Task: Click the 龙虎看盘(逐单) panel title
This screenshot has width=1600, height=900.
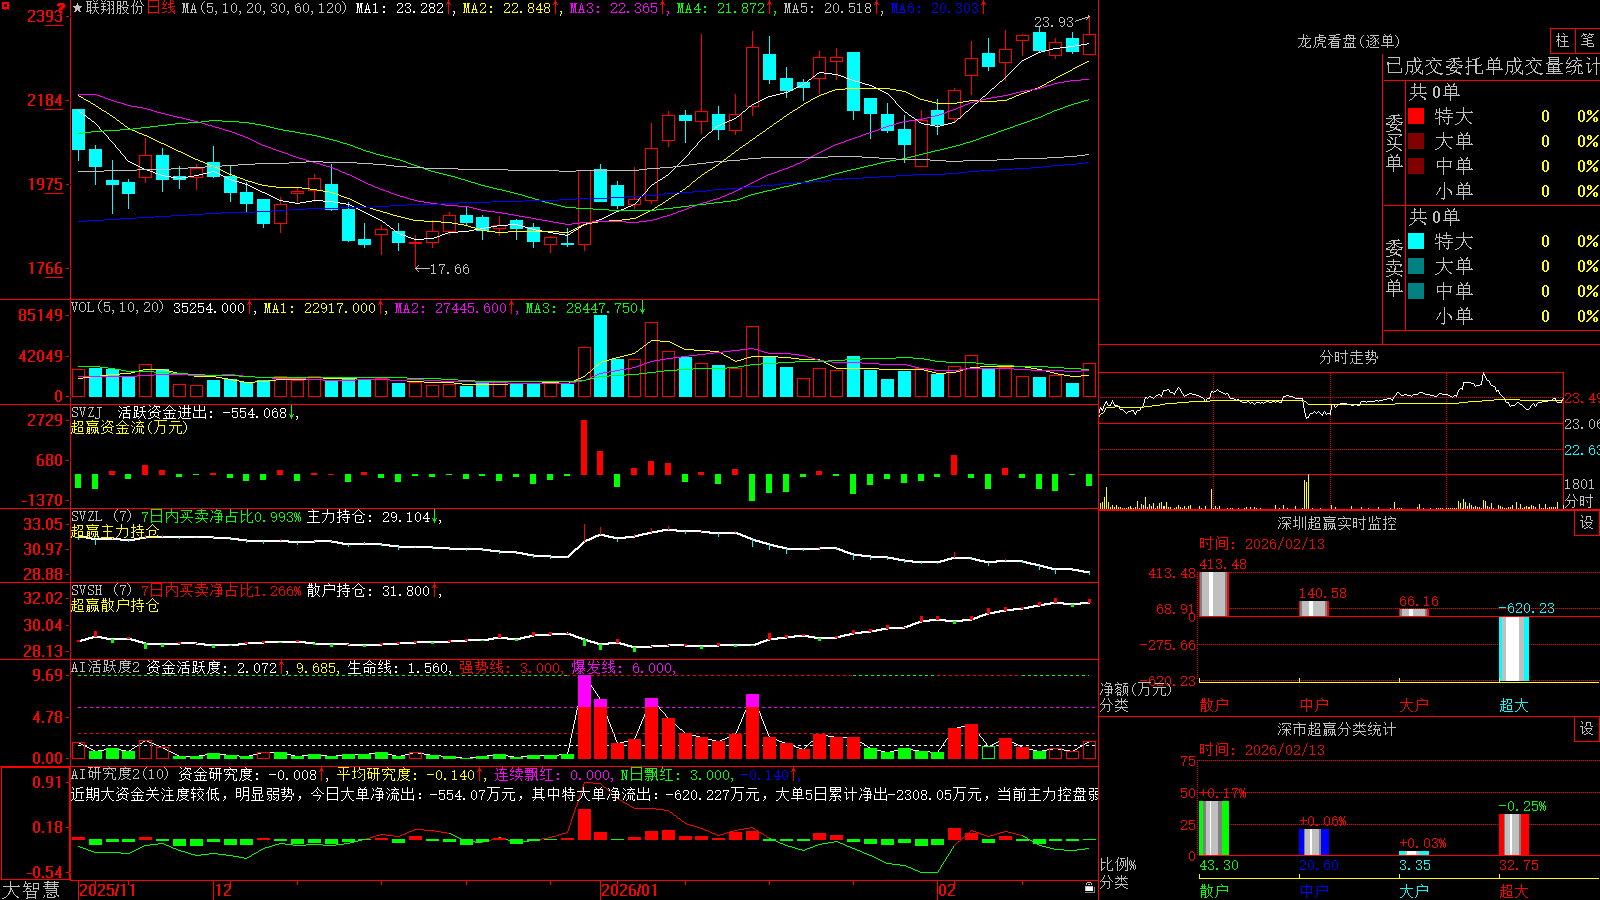Action: pos(1348,41)
